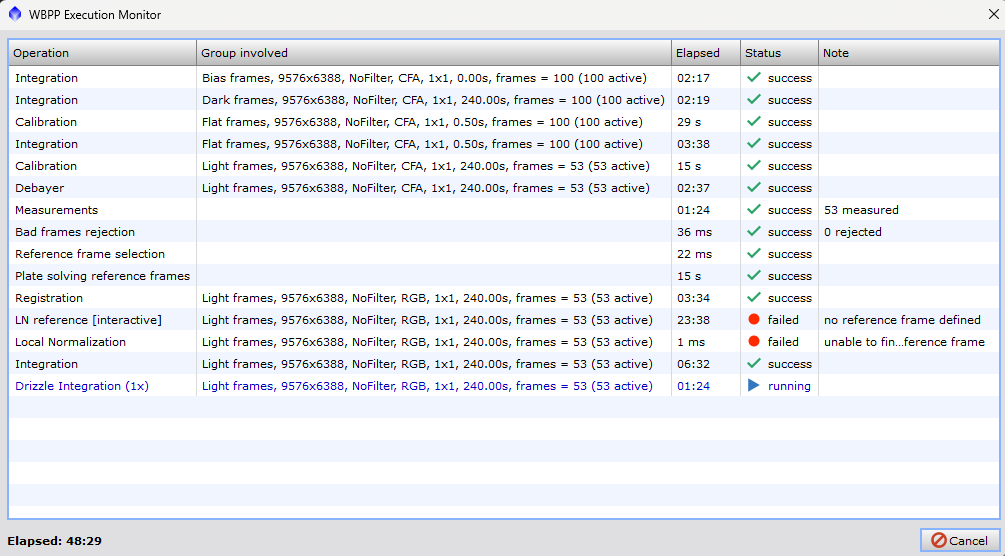Select the Local Normalization operation

click(x=71, y=342)
